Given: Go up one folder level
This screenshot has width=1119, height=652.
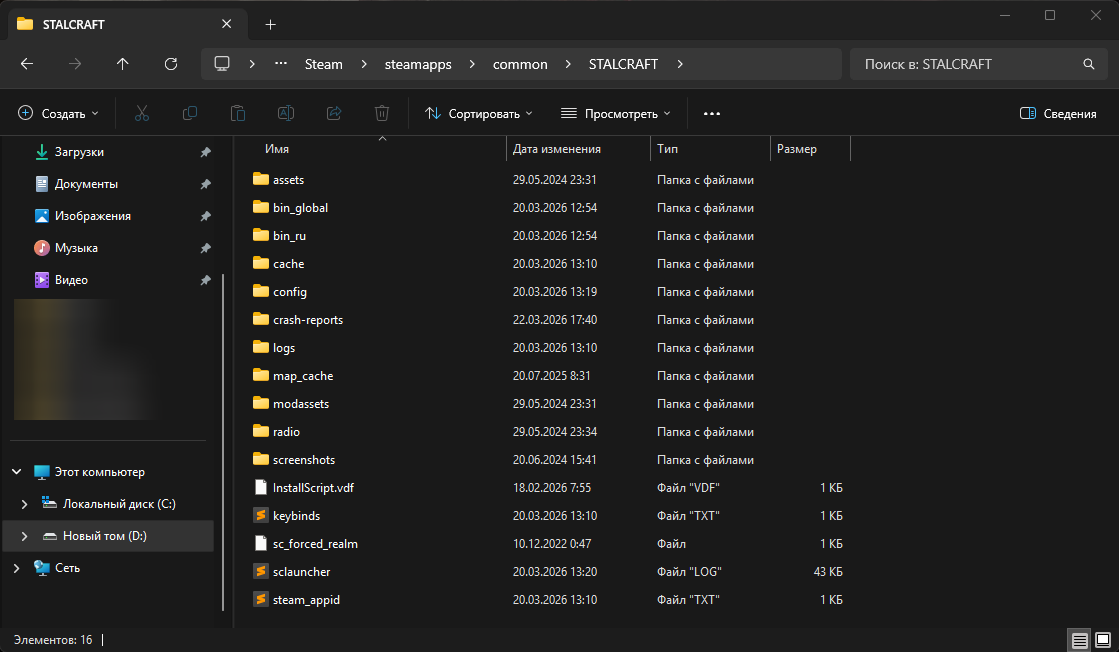Looking at the screenshot, I should point(123,64).
